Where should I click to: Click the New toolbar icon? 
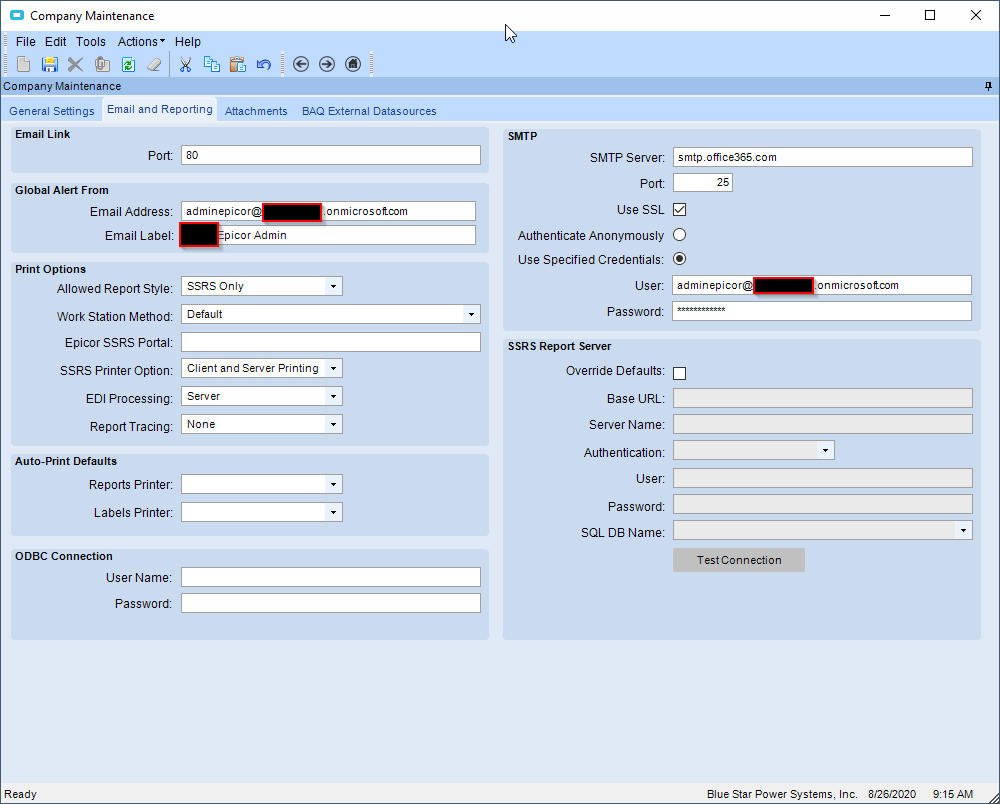(23, 64)
